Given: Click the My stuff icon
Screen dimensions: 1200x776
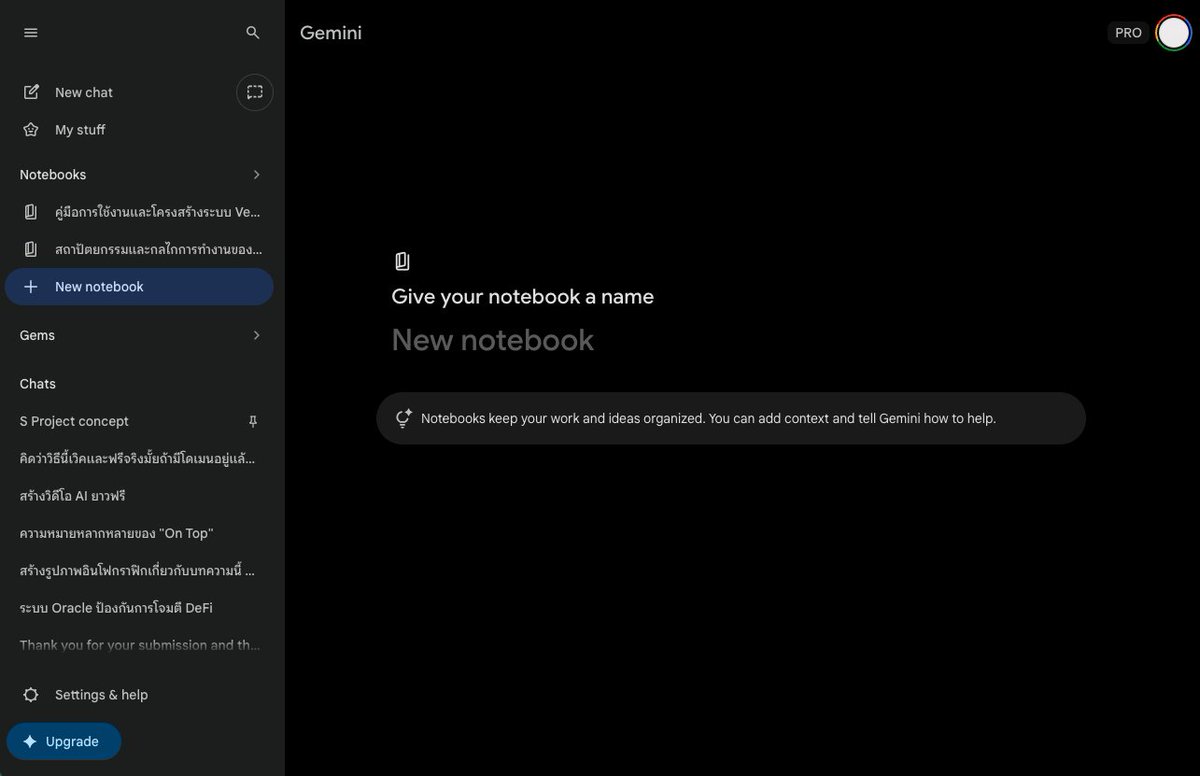Looking at the screenshot, I should pyautogui.click(x=31, y=130).
